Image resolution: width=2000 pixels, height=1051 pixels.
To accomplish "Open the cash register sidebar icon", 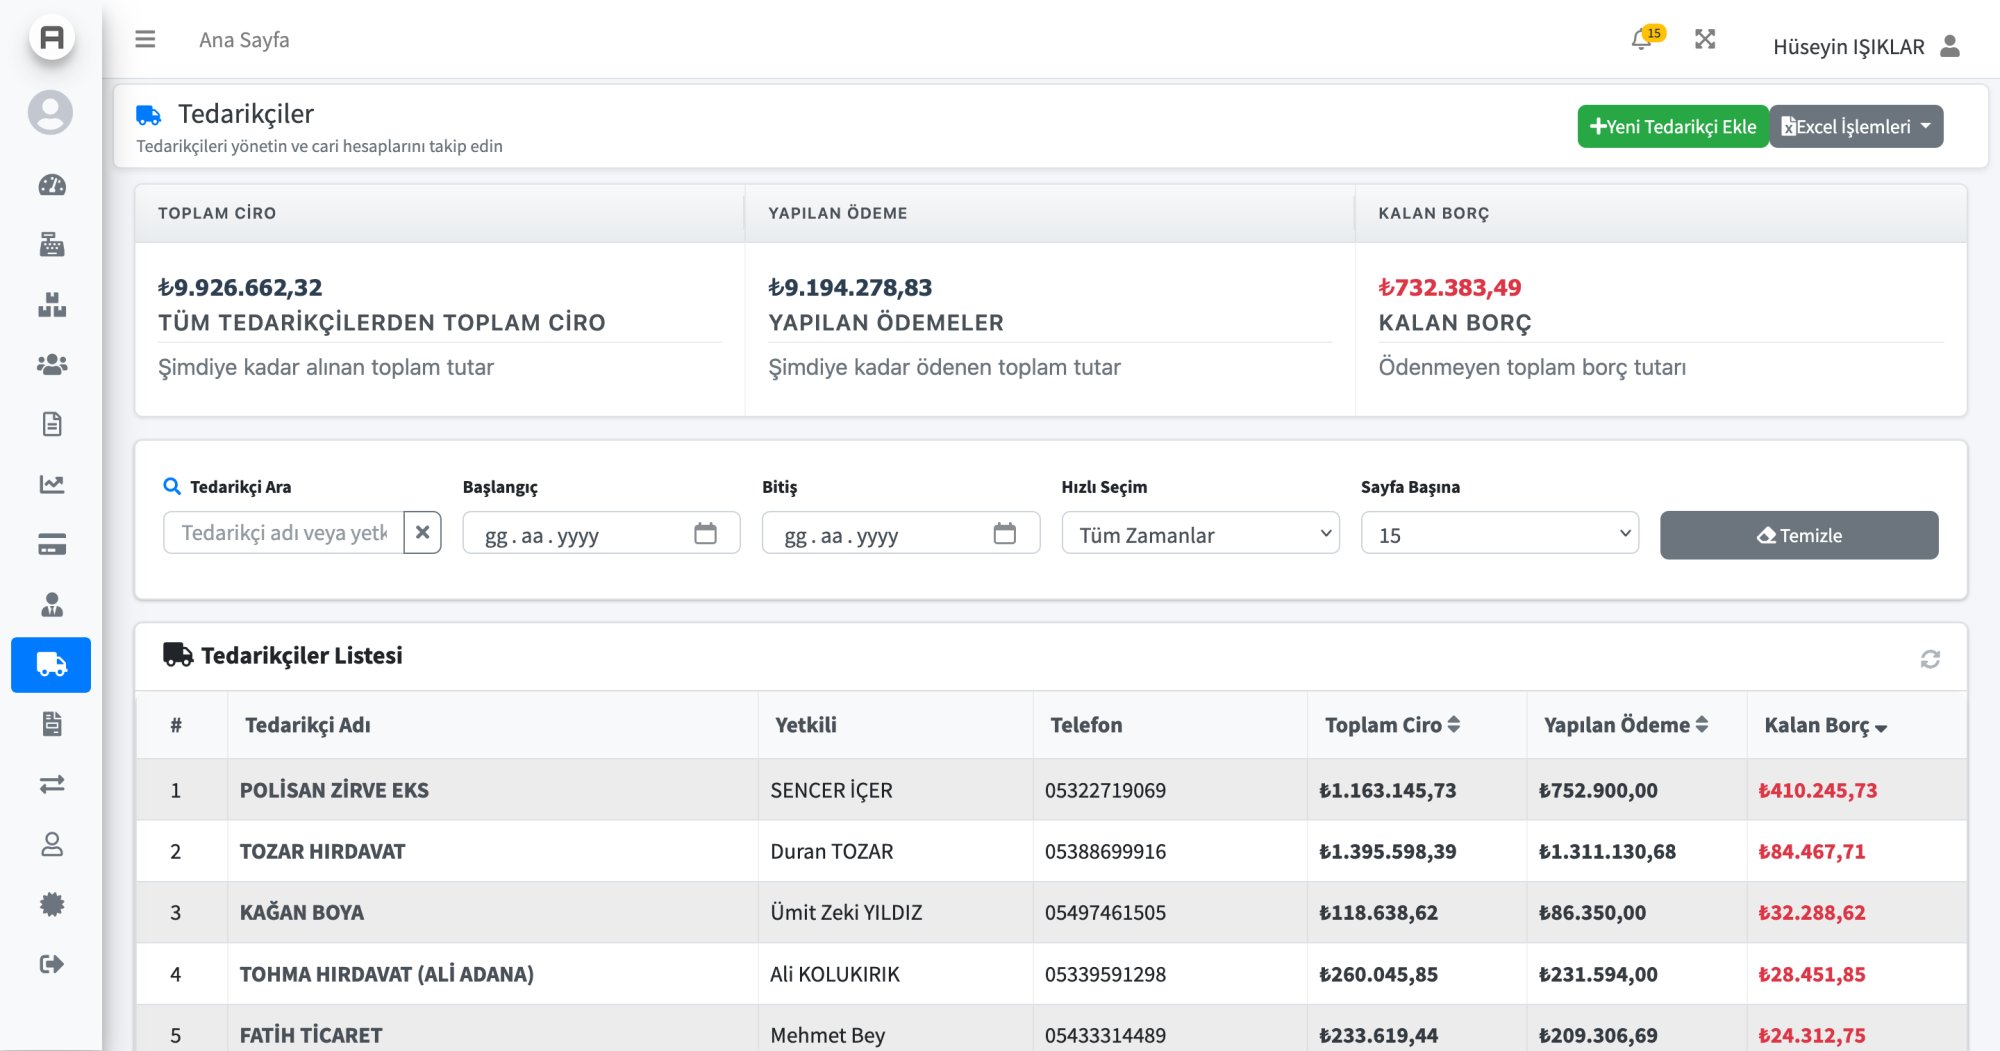I will (x=52, y=245).
